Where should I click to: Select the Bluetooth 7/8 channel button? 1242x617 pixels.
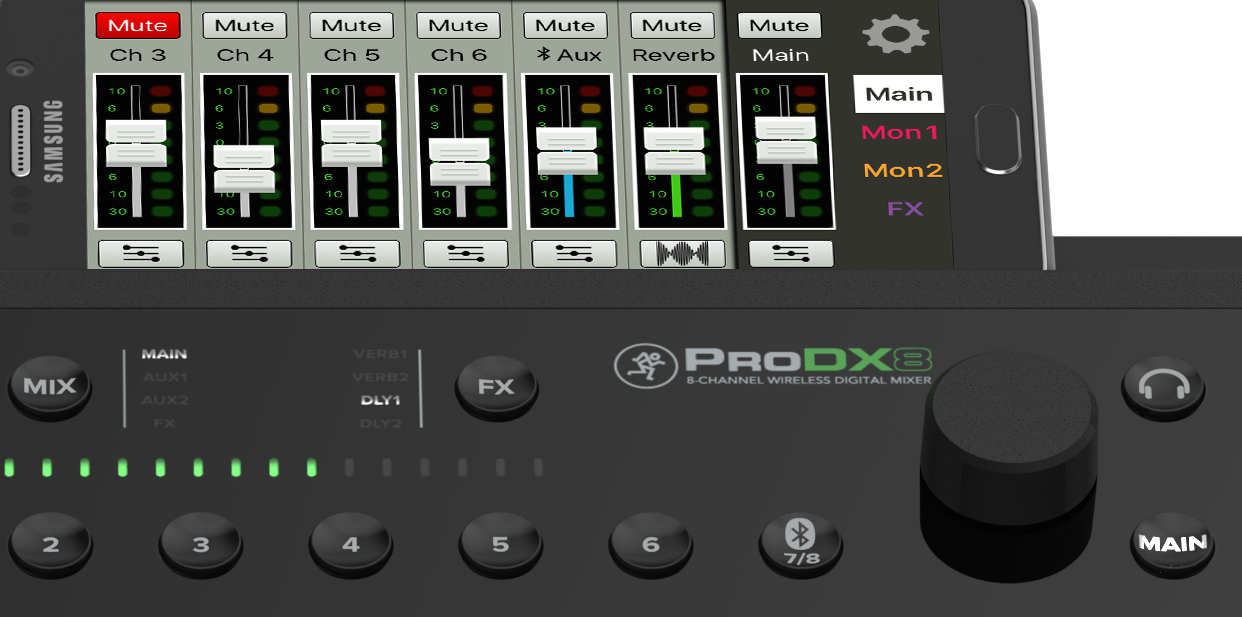(x=801, y=545)
